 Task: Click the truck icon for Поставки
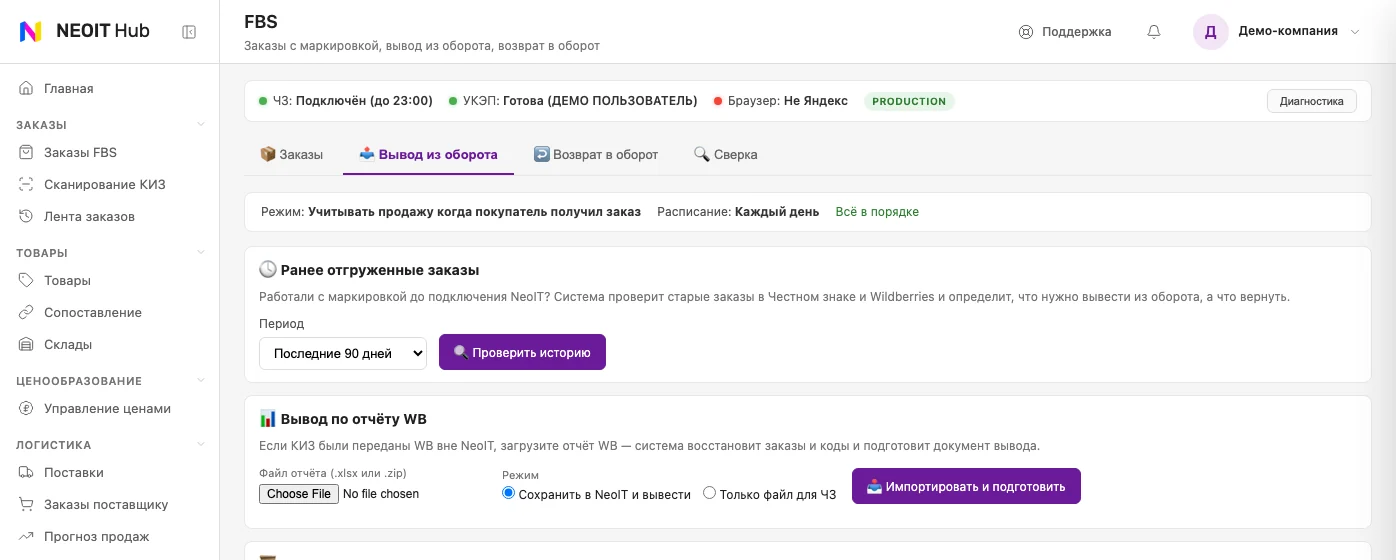(26, 472)
